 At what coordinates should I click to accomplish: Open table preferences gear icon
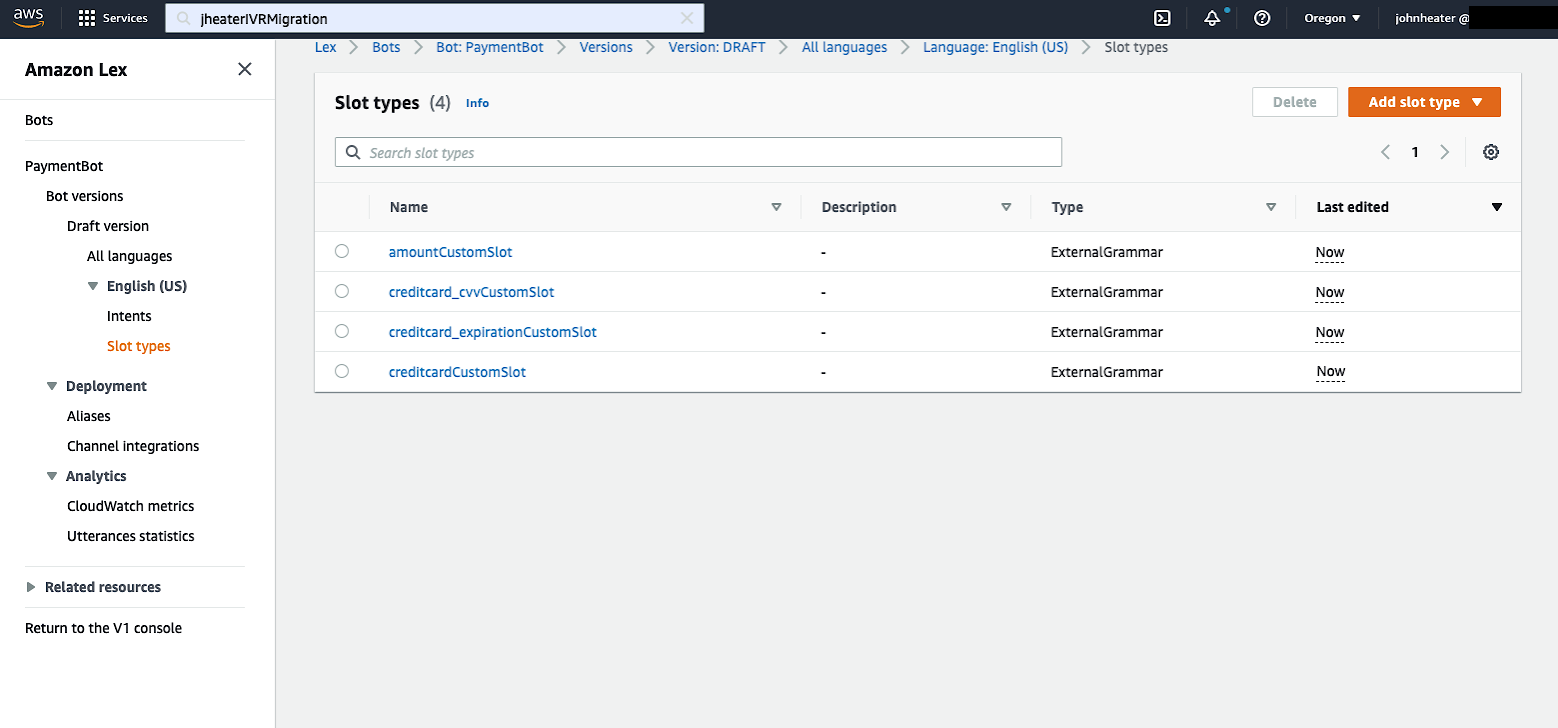[1491, 152]
